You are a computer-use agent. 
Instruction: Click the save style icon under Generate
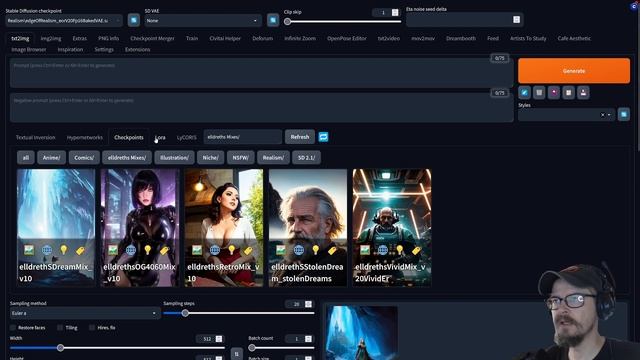(583, 93)
